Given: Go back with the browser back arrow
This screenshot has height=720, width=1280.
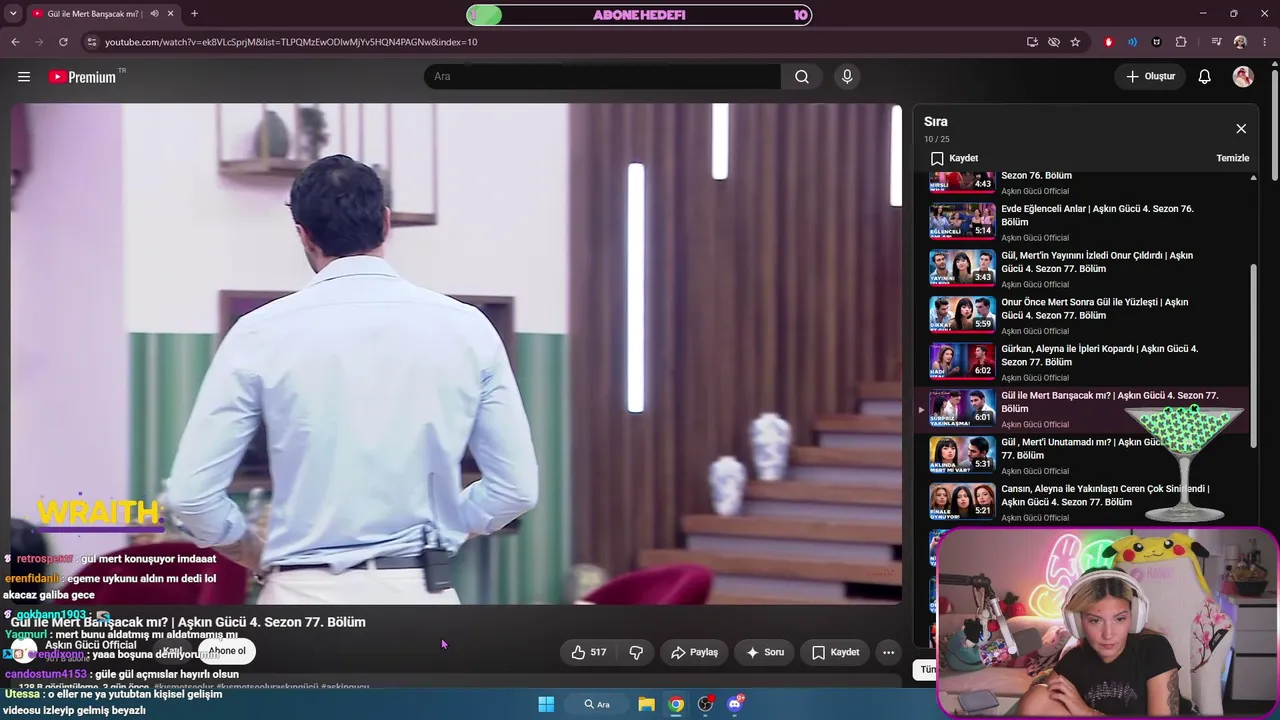Looking at the screenshot, I should point(15,42).
